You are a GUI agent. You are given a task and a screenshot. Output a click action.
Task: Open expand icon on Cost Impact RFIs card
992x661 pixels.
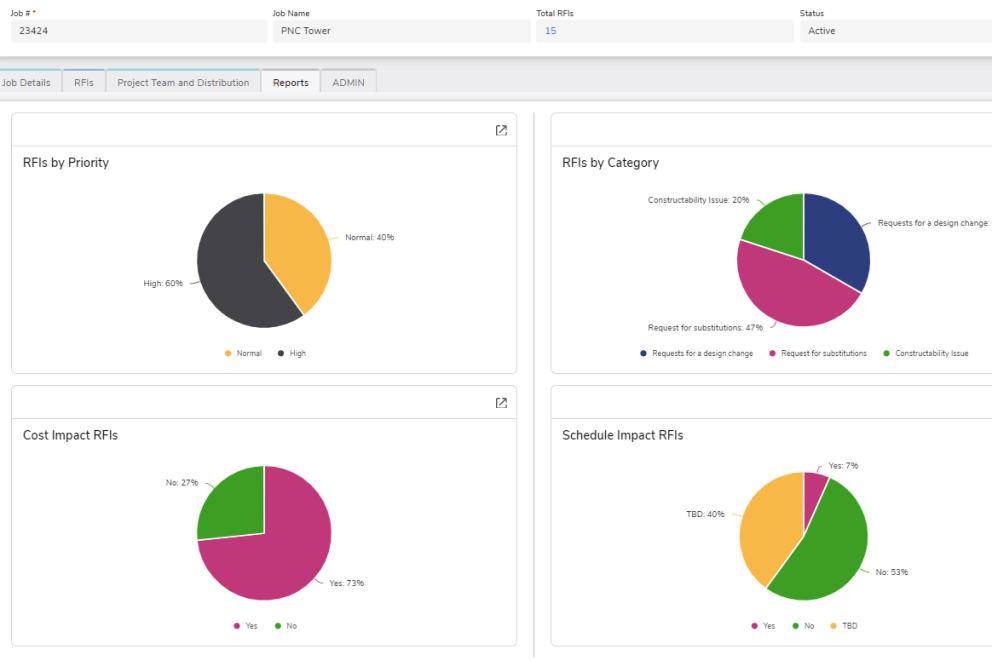pyautogui.click(x=501, y=403)
